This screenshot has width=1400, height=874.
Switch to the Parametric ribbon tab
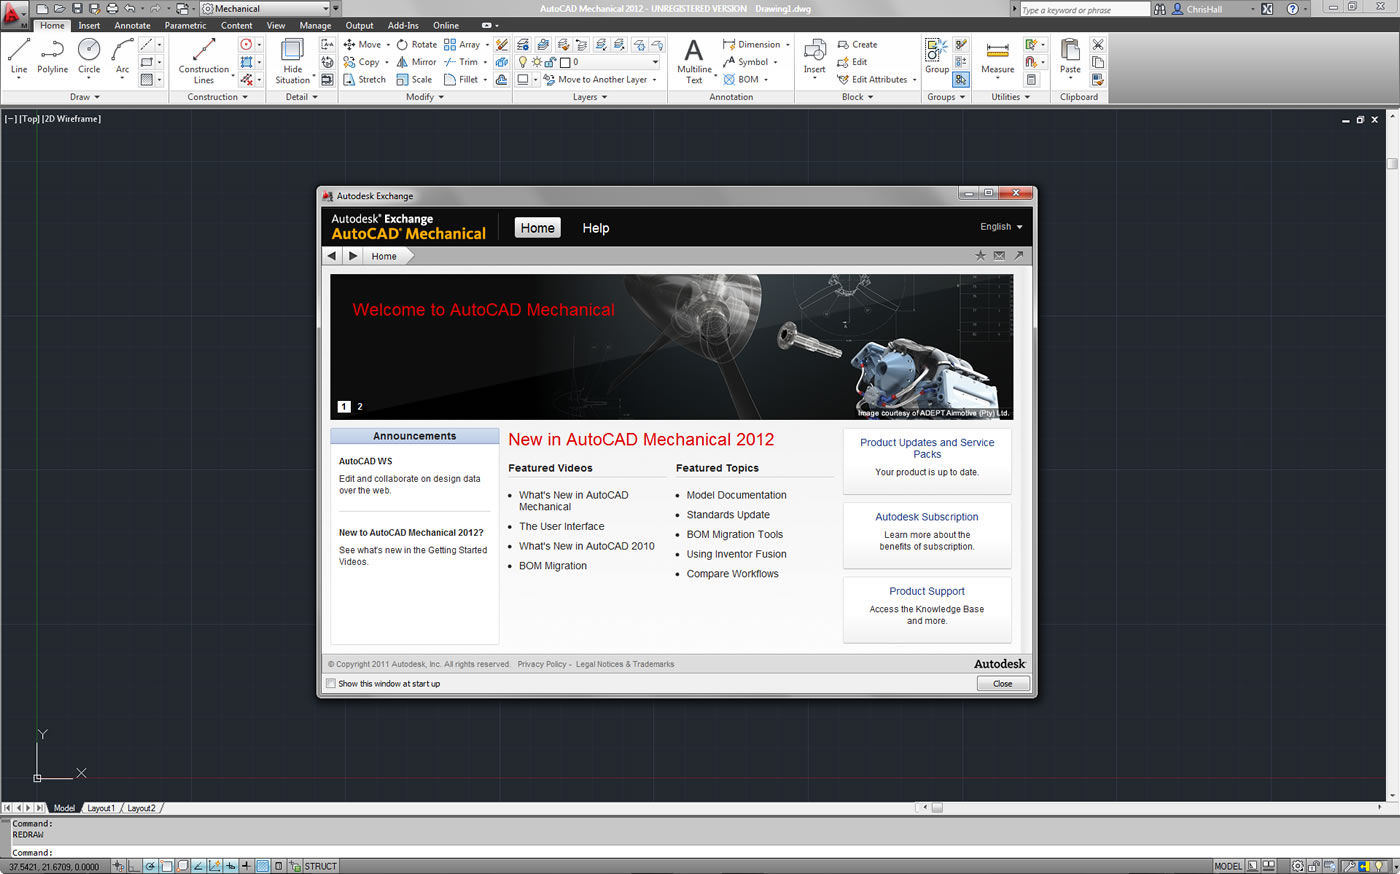click(x=185, y=26)
